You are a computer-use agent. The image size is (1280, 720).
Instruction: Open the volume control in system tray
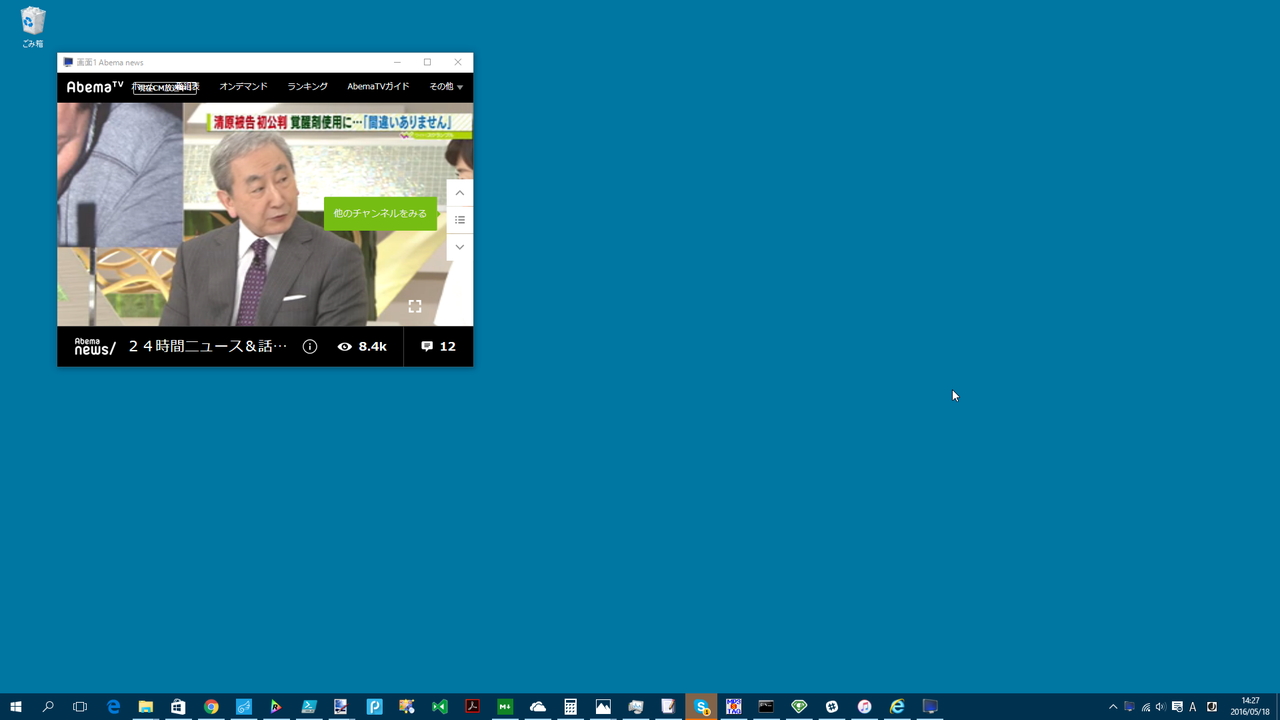pyautogui.click(x=1161, y=707)
